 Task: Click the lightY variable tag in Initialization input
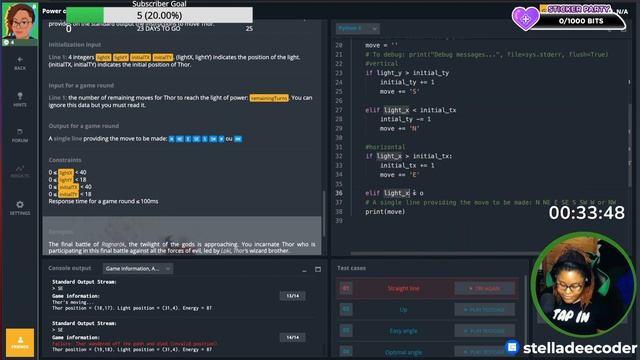click(x=121, y=57)
